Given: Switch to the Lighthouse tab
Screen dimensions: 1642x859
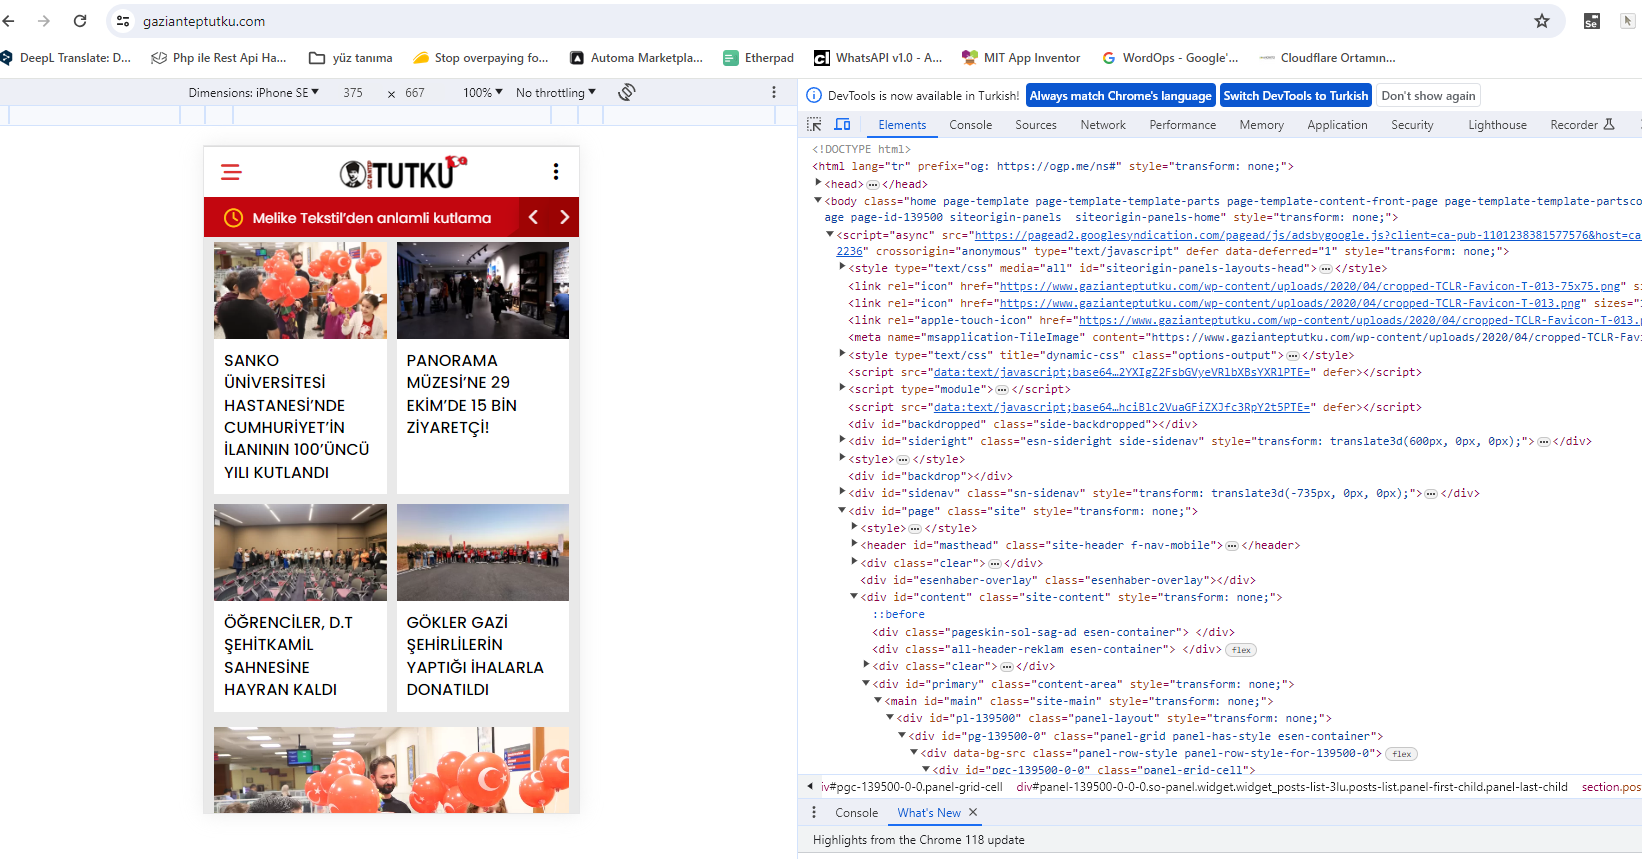Looking at the screenshot, I should 1497,125.
